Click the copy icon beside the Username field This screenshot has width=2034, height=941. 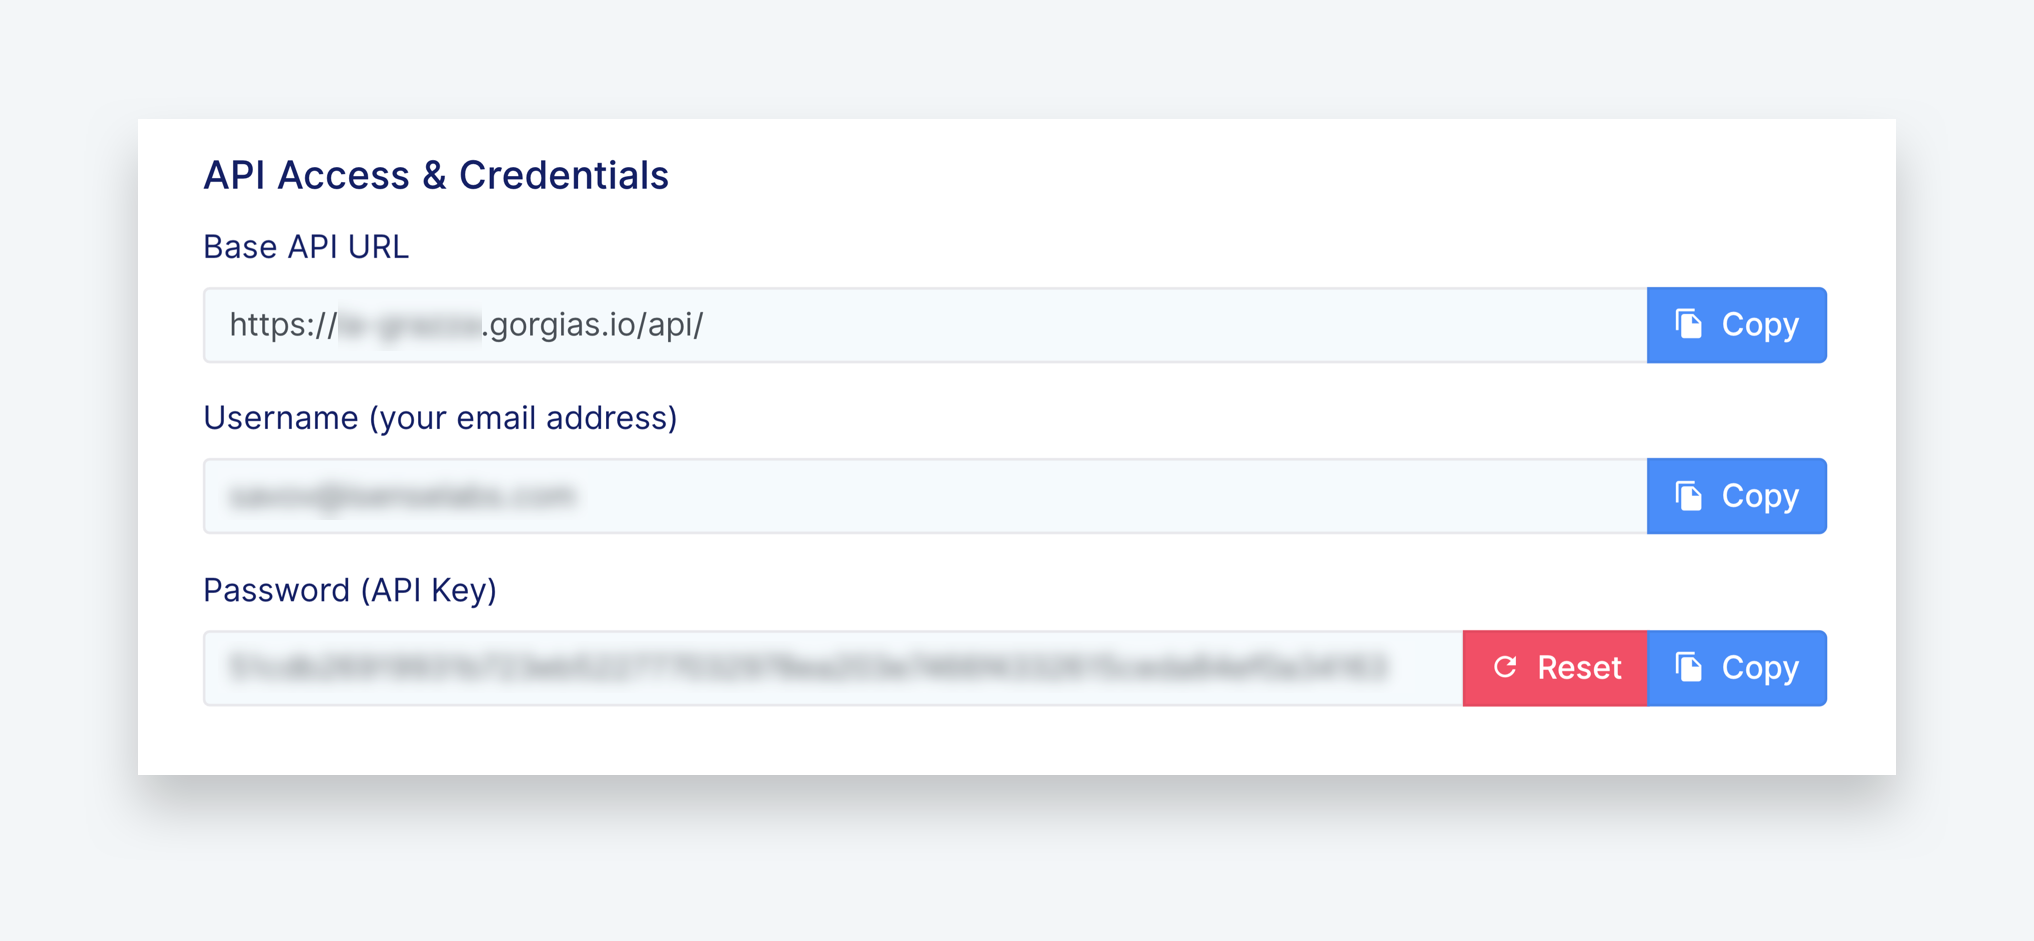click(x=1689, y=496)
